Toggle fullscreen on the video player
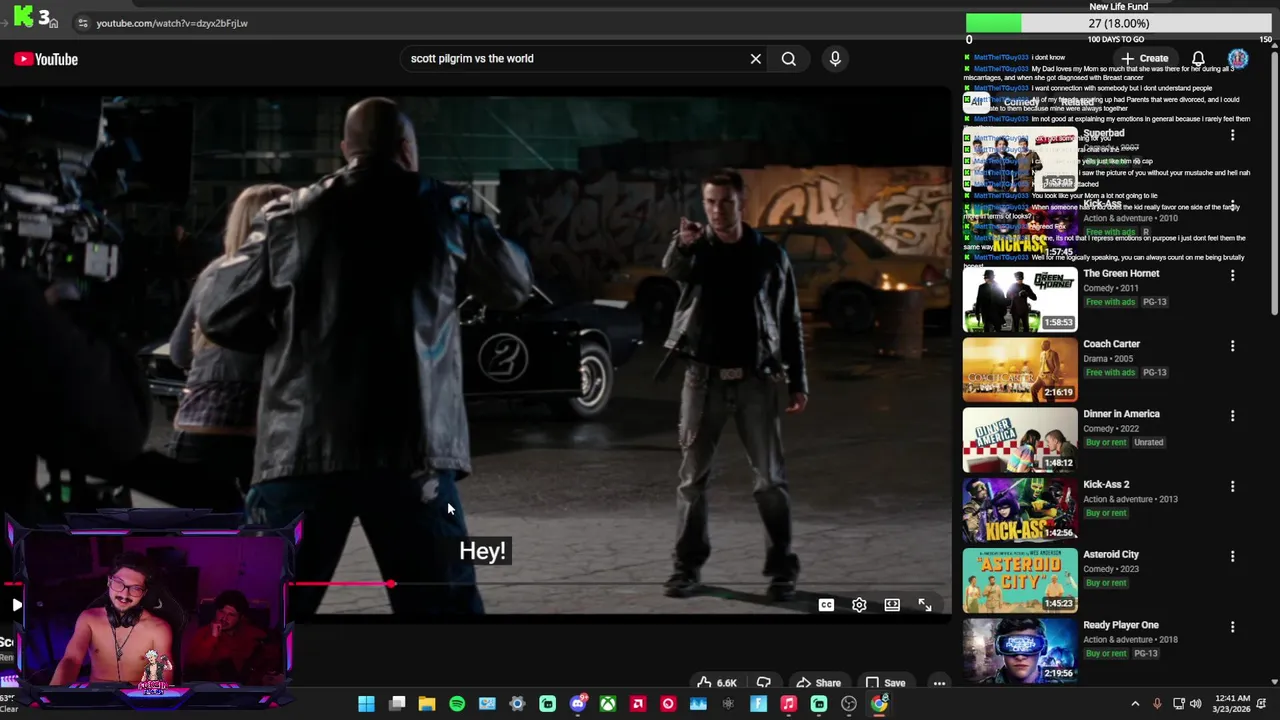1280x720 pixels. [925, 605]
